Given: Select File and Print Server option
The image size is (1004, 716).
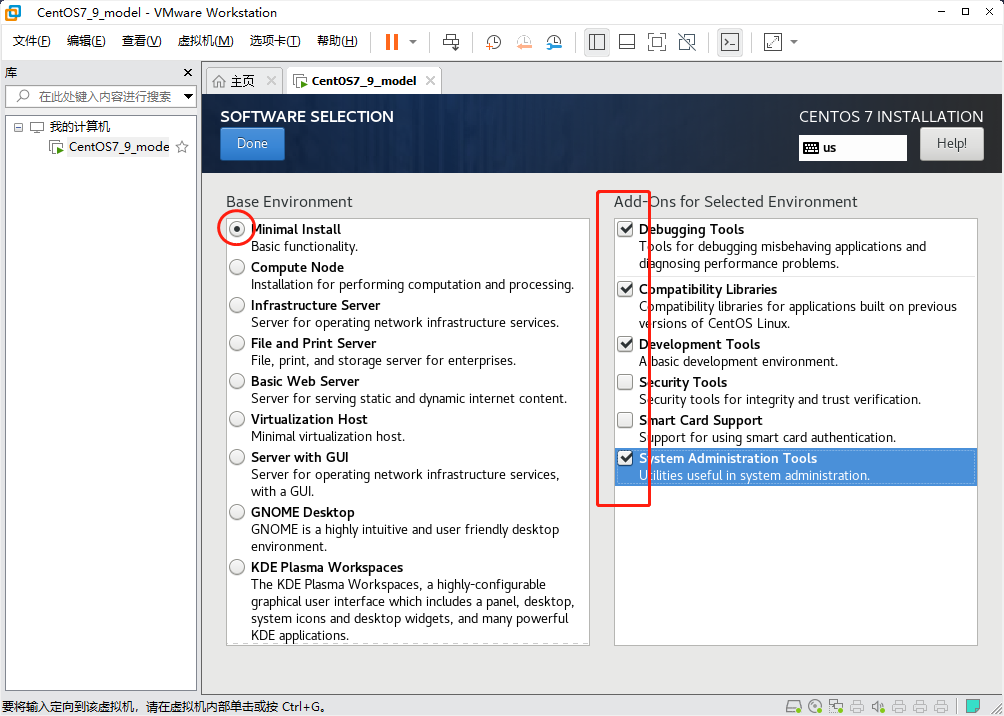Looking at the screenshot, I should pyautogui.click(x=237, y=343).
